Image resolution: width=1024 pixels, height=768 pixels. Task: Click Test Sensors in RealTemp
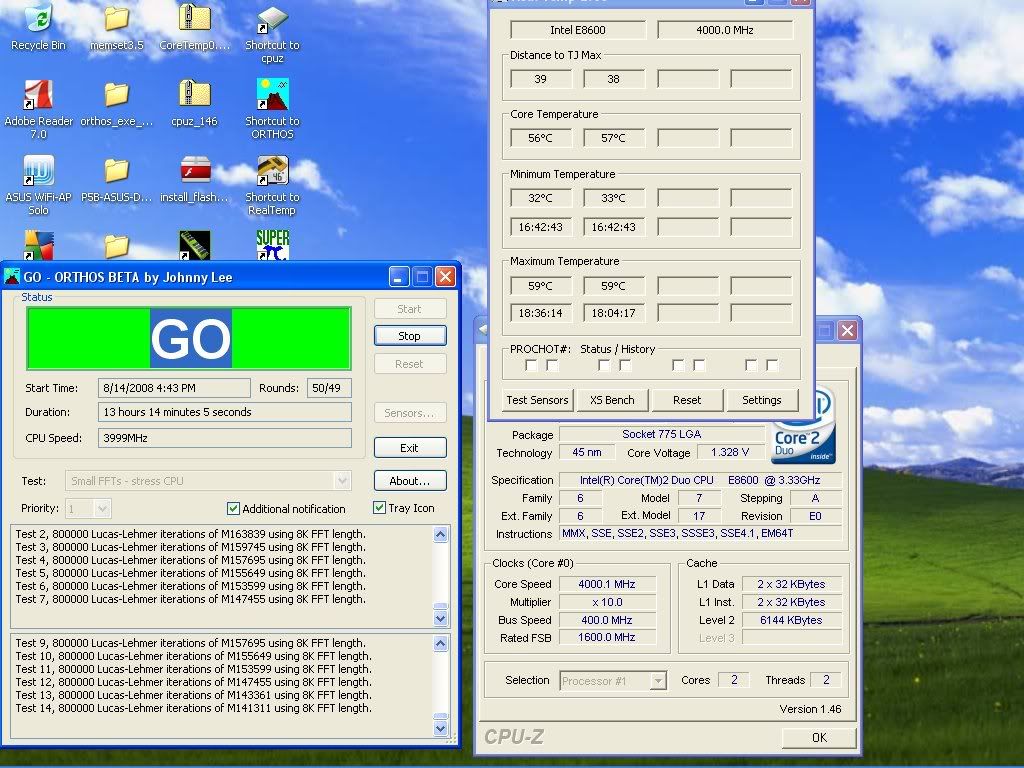(x=537, y=400)
